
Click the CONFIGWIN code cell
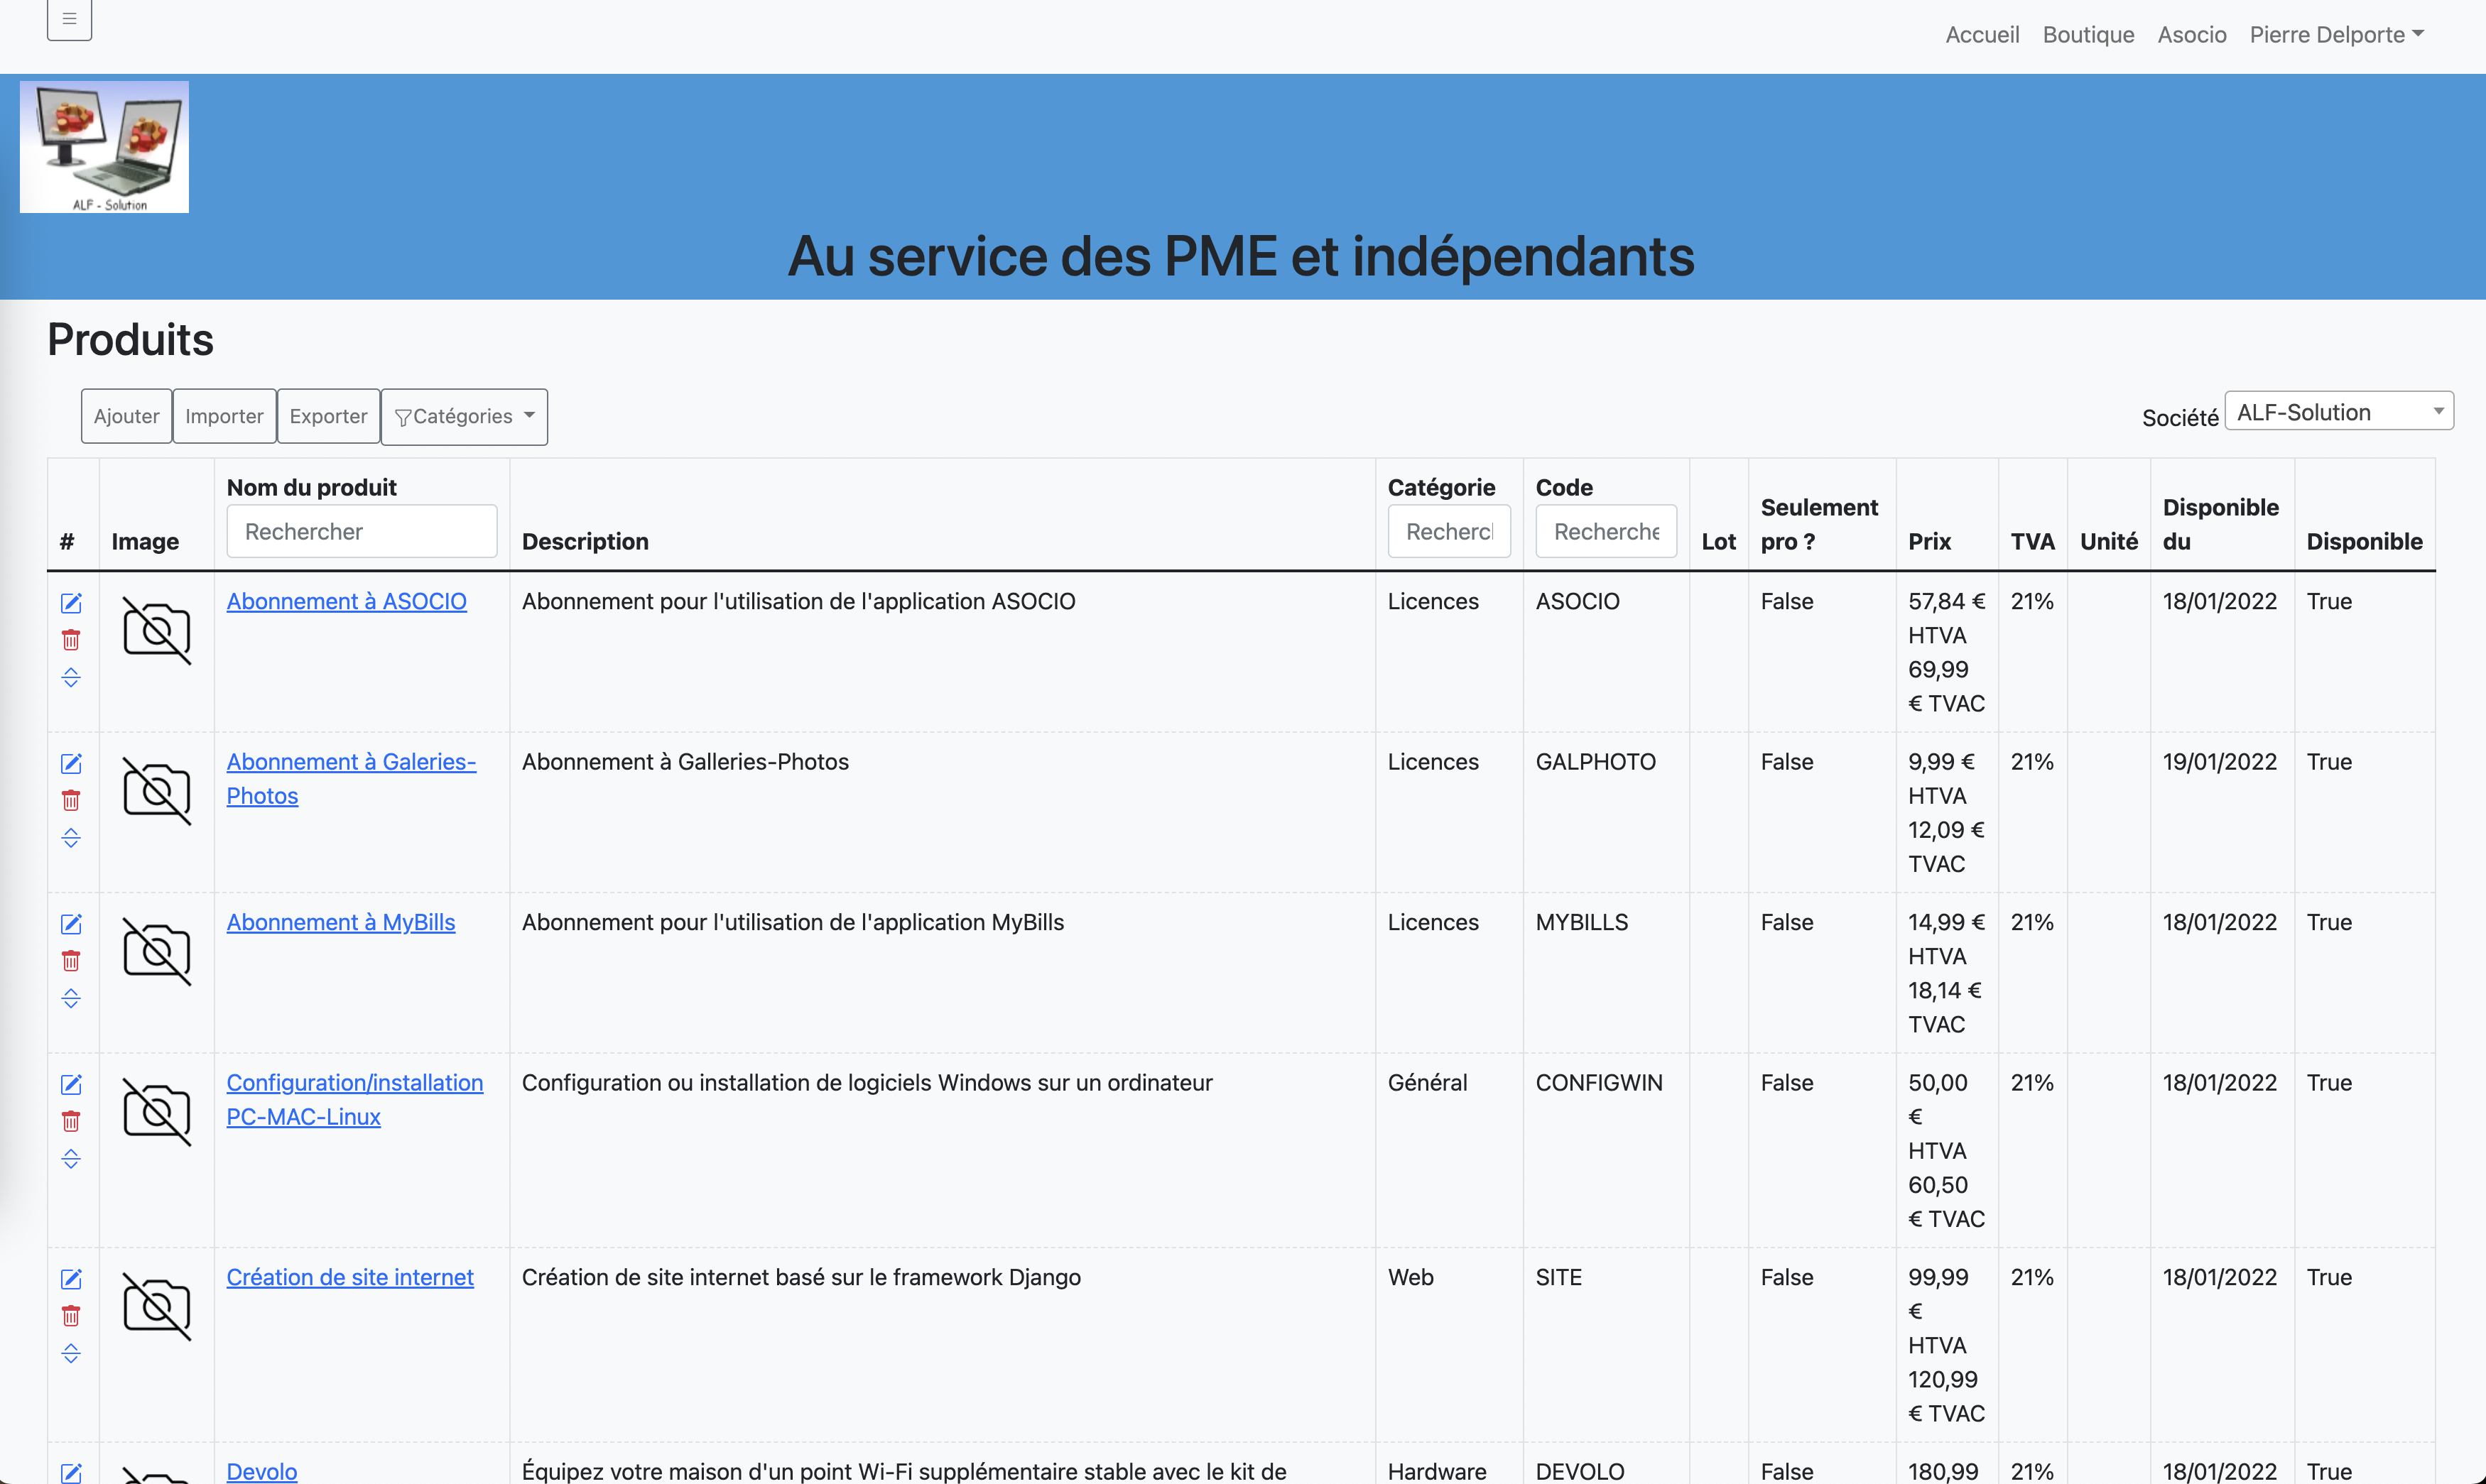pyautogui.click(x=1598, y=1083)
